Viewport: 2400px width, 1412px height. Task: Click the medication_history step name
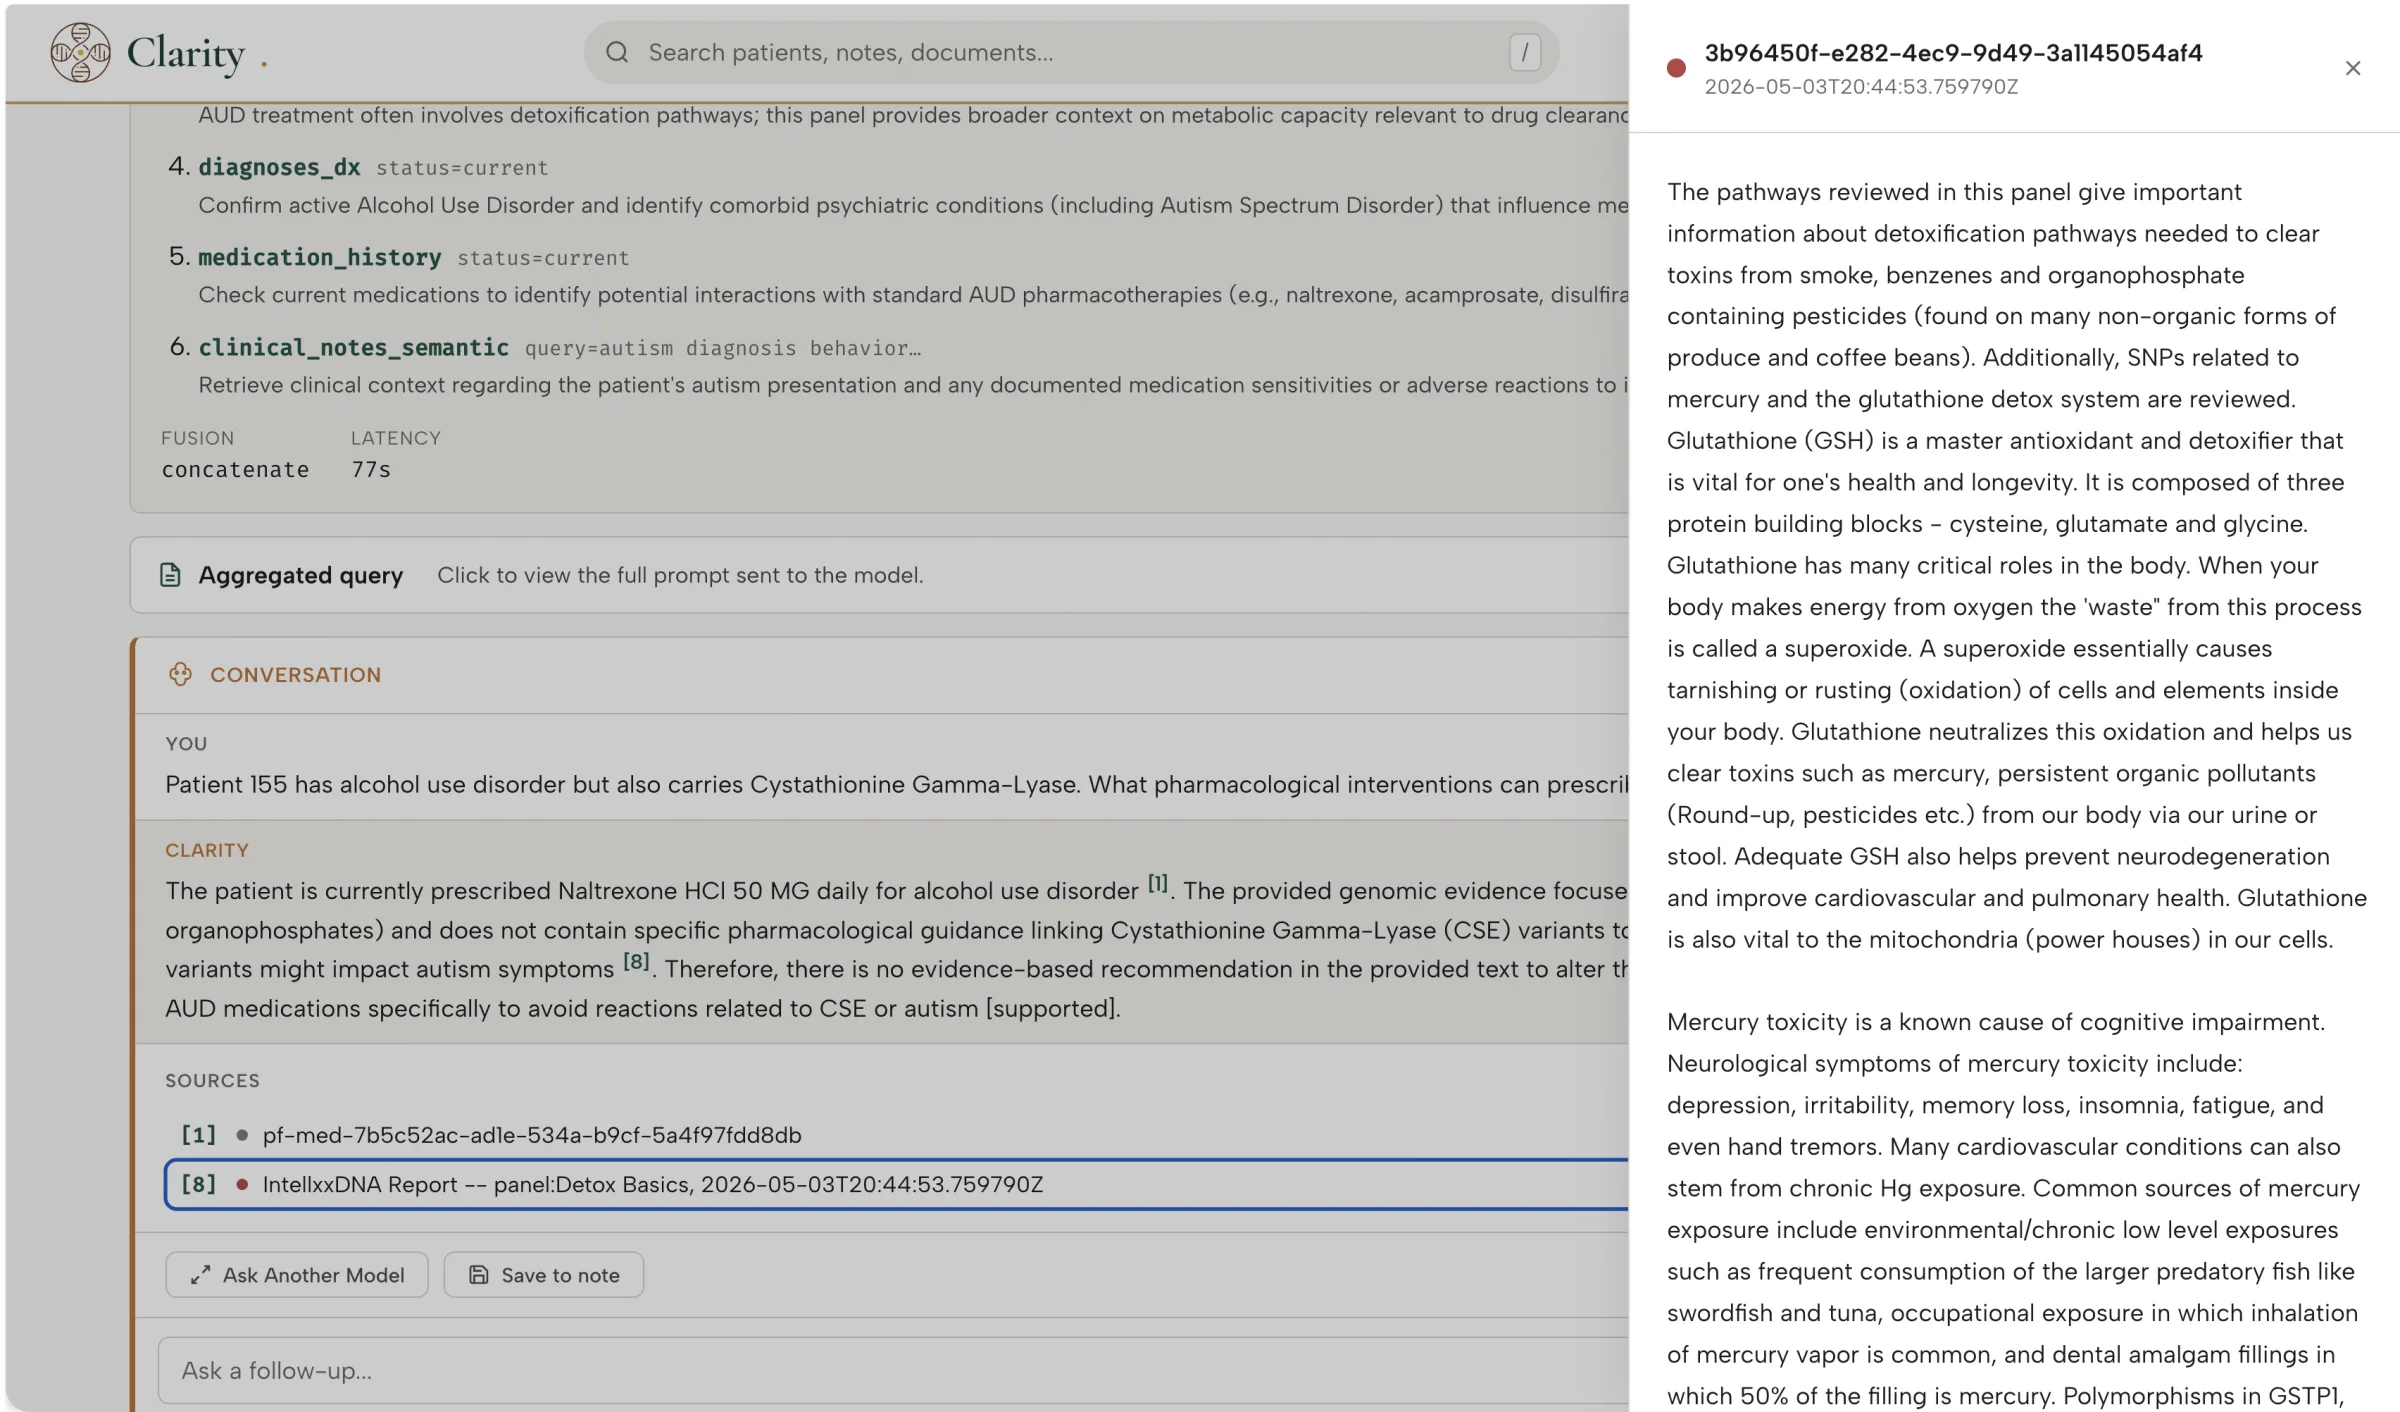click(x=320, y=257)
